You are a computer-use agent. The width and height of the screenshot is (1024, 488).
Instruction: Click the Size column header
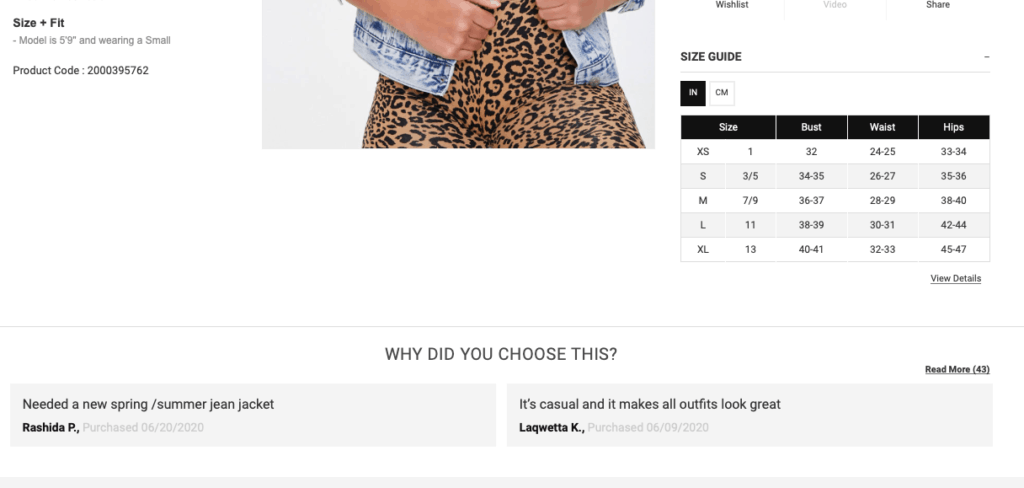click(x=728, y=127)
